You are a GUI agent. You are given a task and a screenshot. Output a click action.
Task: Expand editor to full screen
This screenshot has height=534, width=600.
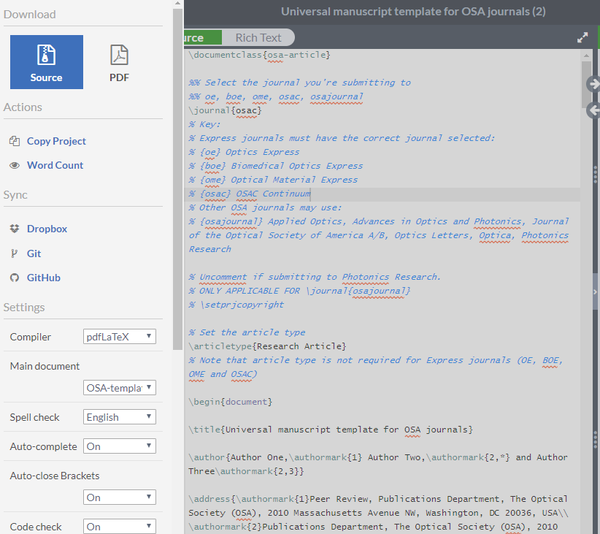coord(582,37)
